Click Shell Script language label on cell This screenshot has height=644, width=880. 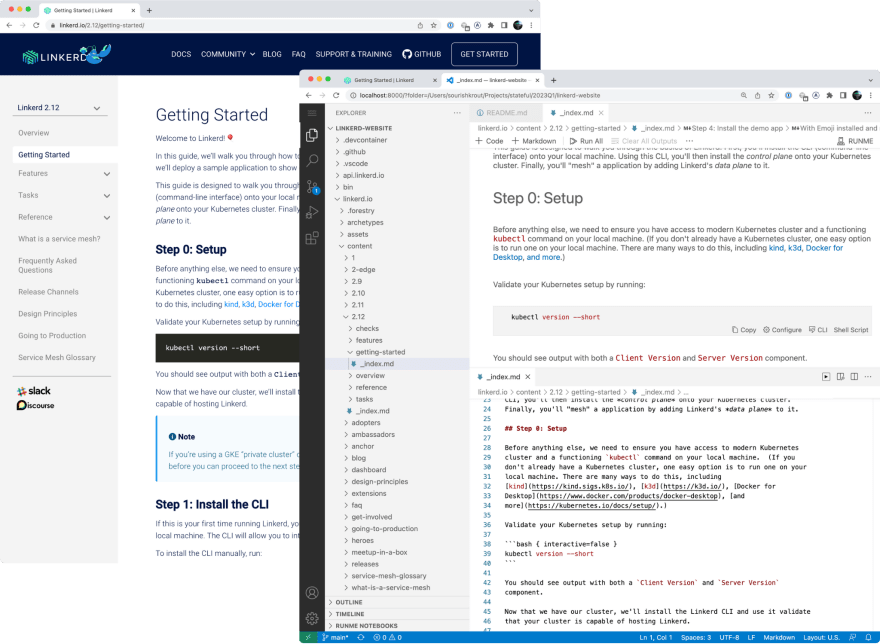pyautogui.click(x=851, y=330)
